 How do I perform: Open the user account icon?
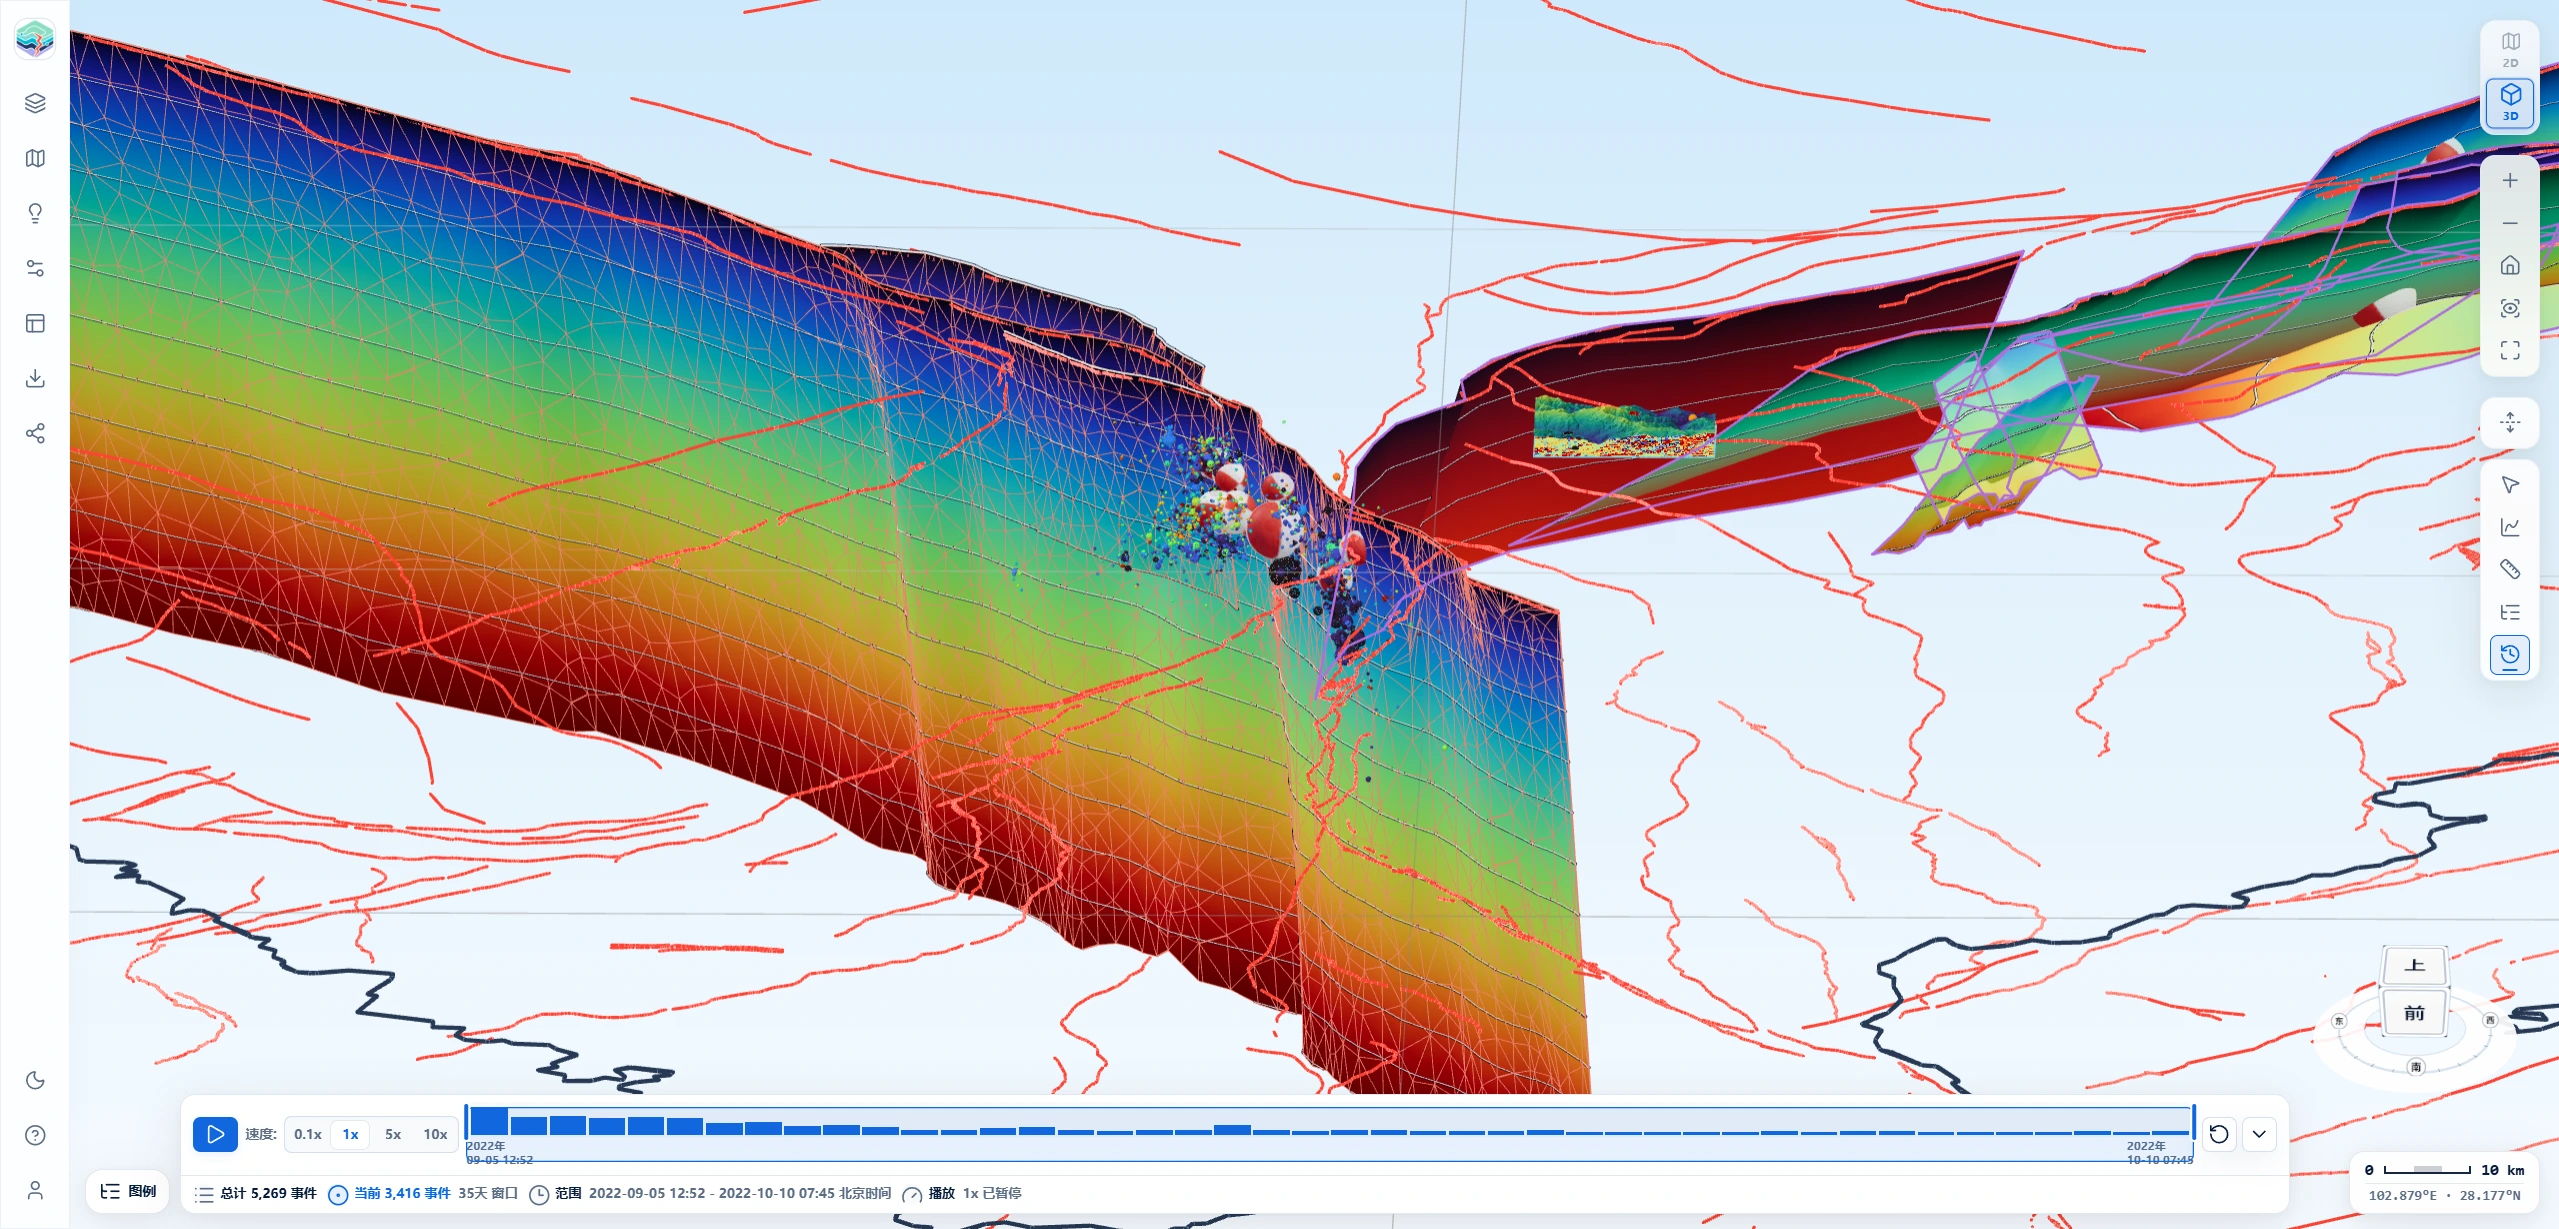point(35,1190)
